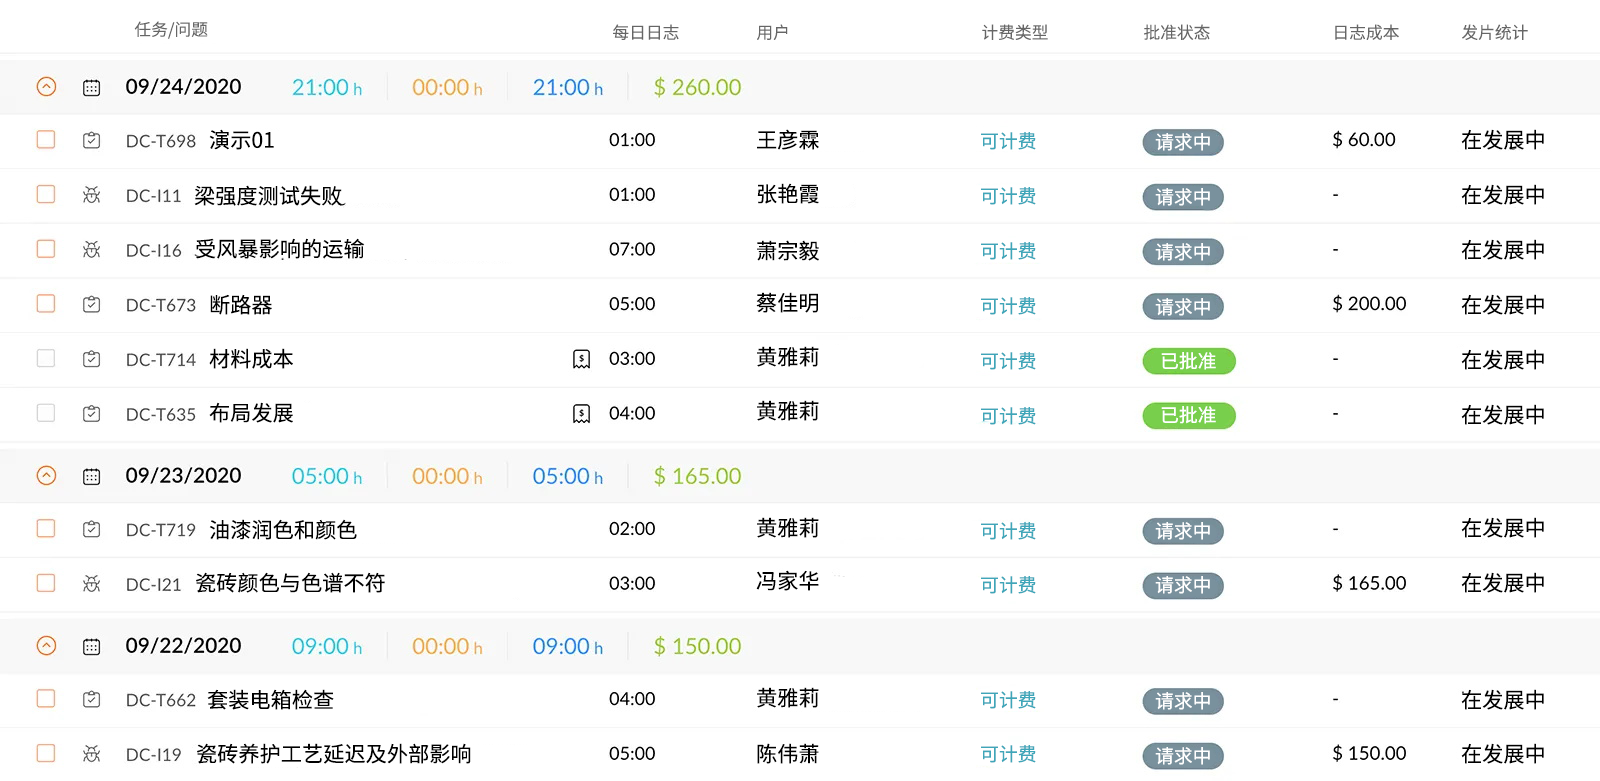The width and height of the screenshot is (1600, 781).
Task: Click the 请求中 status badge for 演示01
Action: pyautogui.click(x=1182, y=142)
